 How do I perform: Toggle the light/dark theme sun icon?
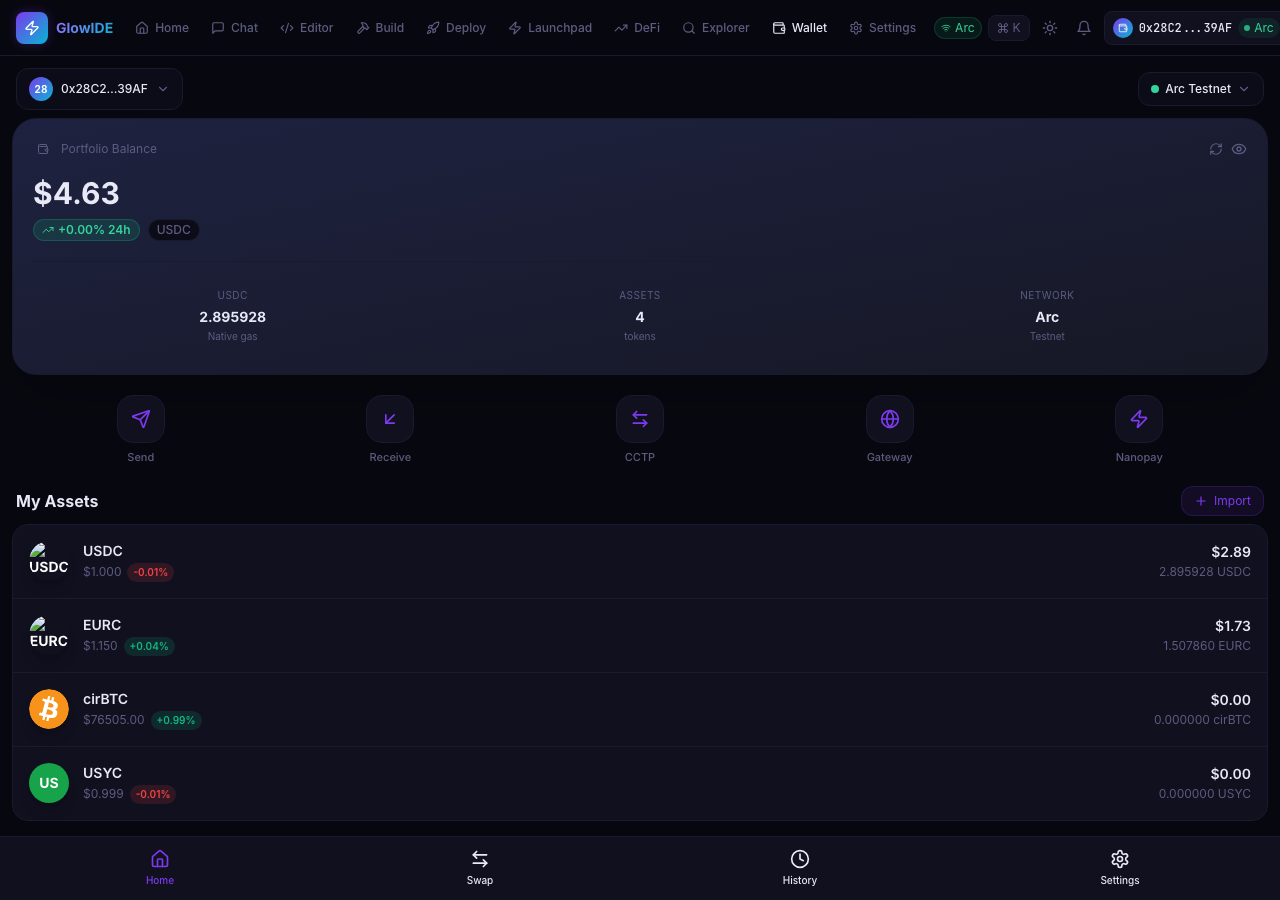[x=1050, y=28]
